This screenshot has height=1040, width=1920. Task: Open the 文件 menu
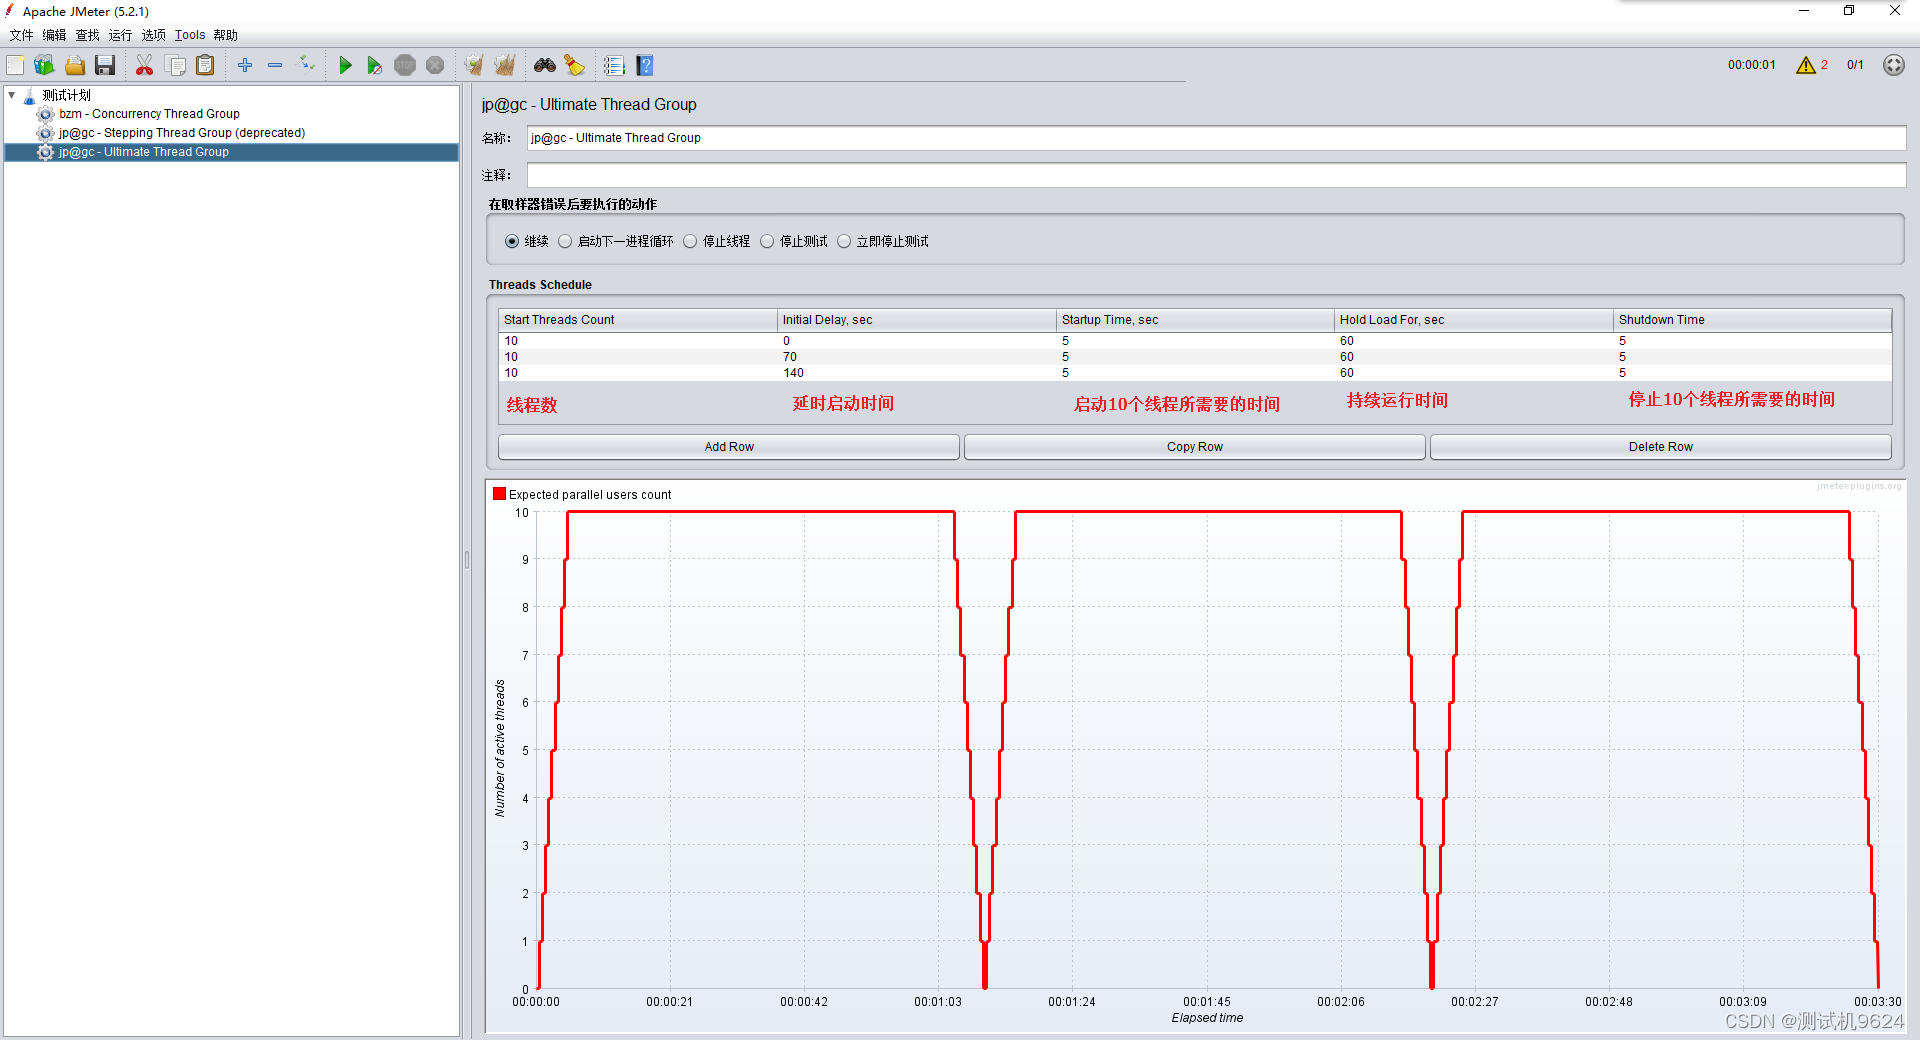[x=21, y=35]
